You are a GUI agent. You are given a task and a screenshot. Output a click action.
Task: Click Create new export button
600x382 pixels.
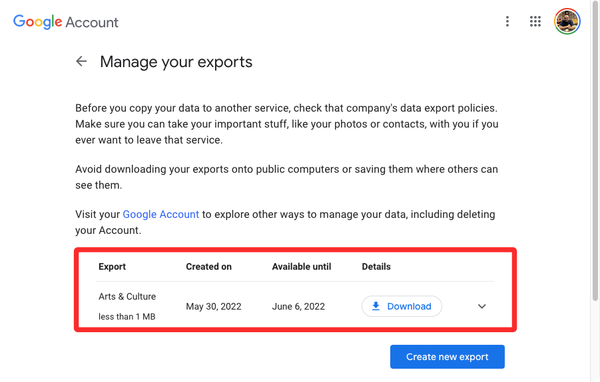447,357
